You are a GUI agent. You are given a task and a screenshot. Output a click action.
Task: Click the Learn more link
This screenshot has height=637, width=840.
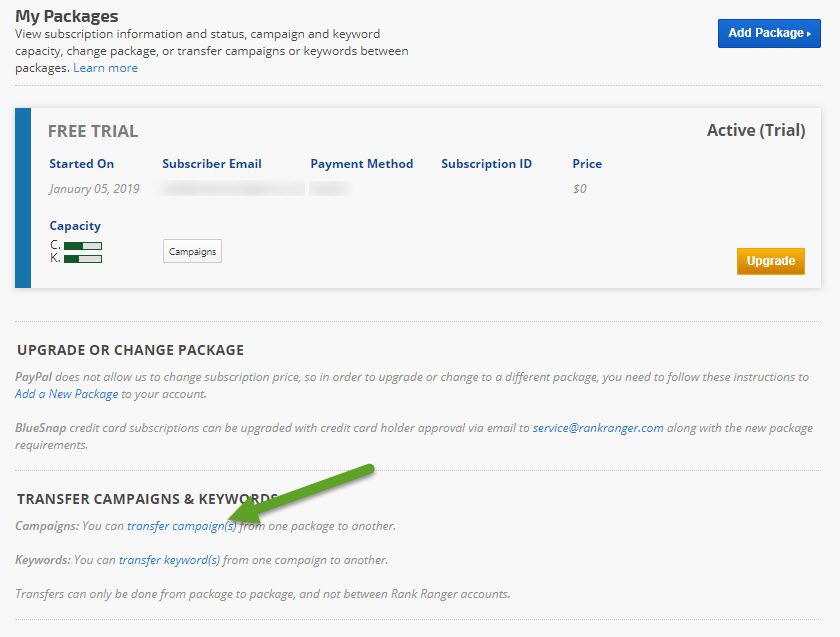105,68
